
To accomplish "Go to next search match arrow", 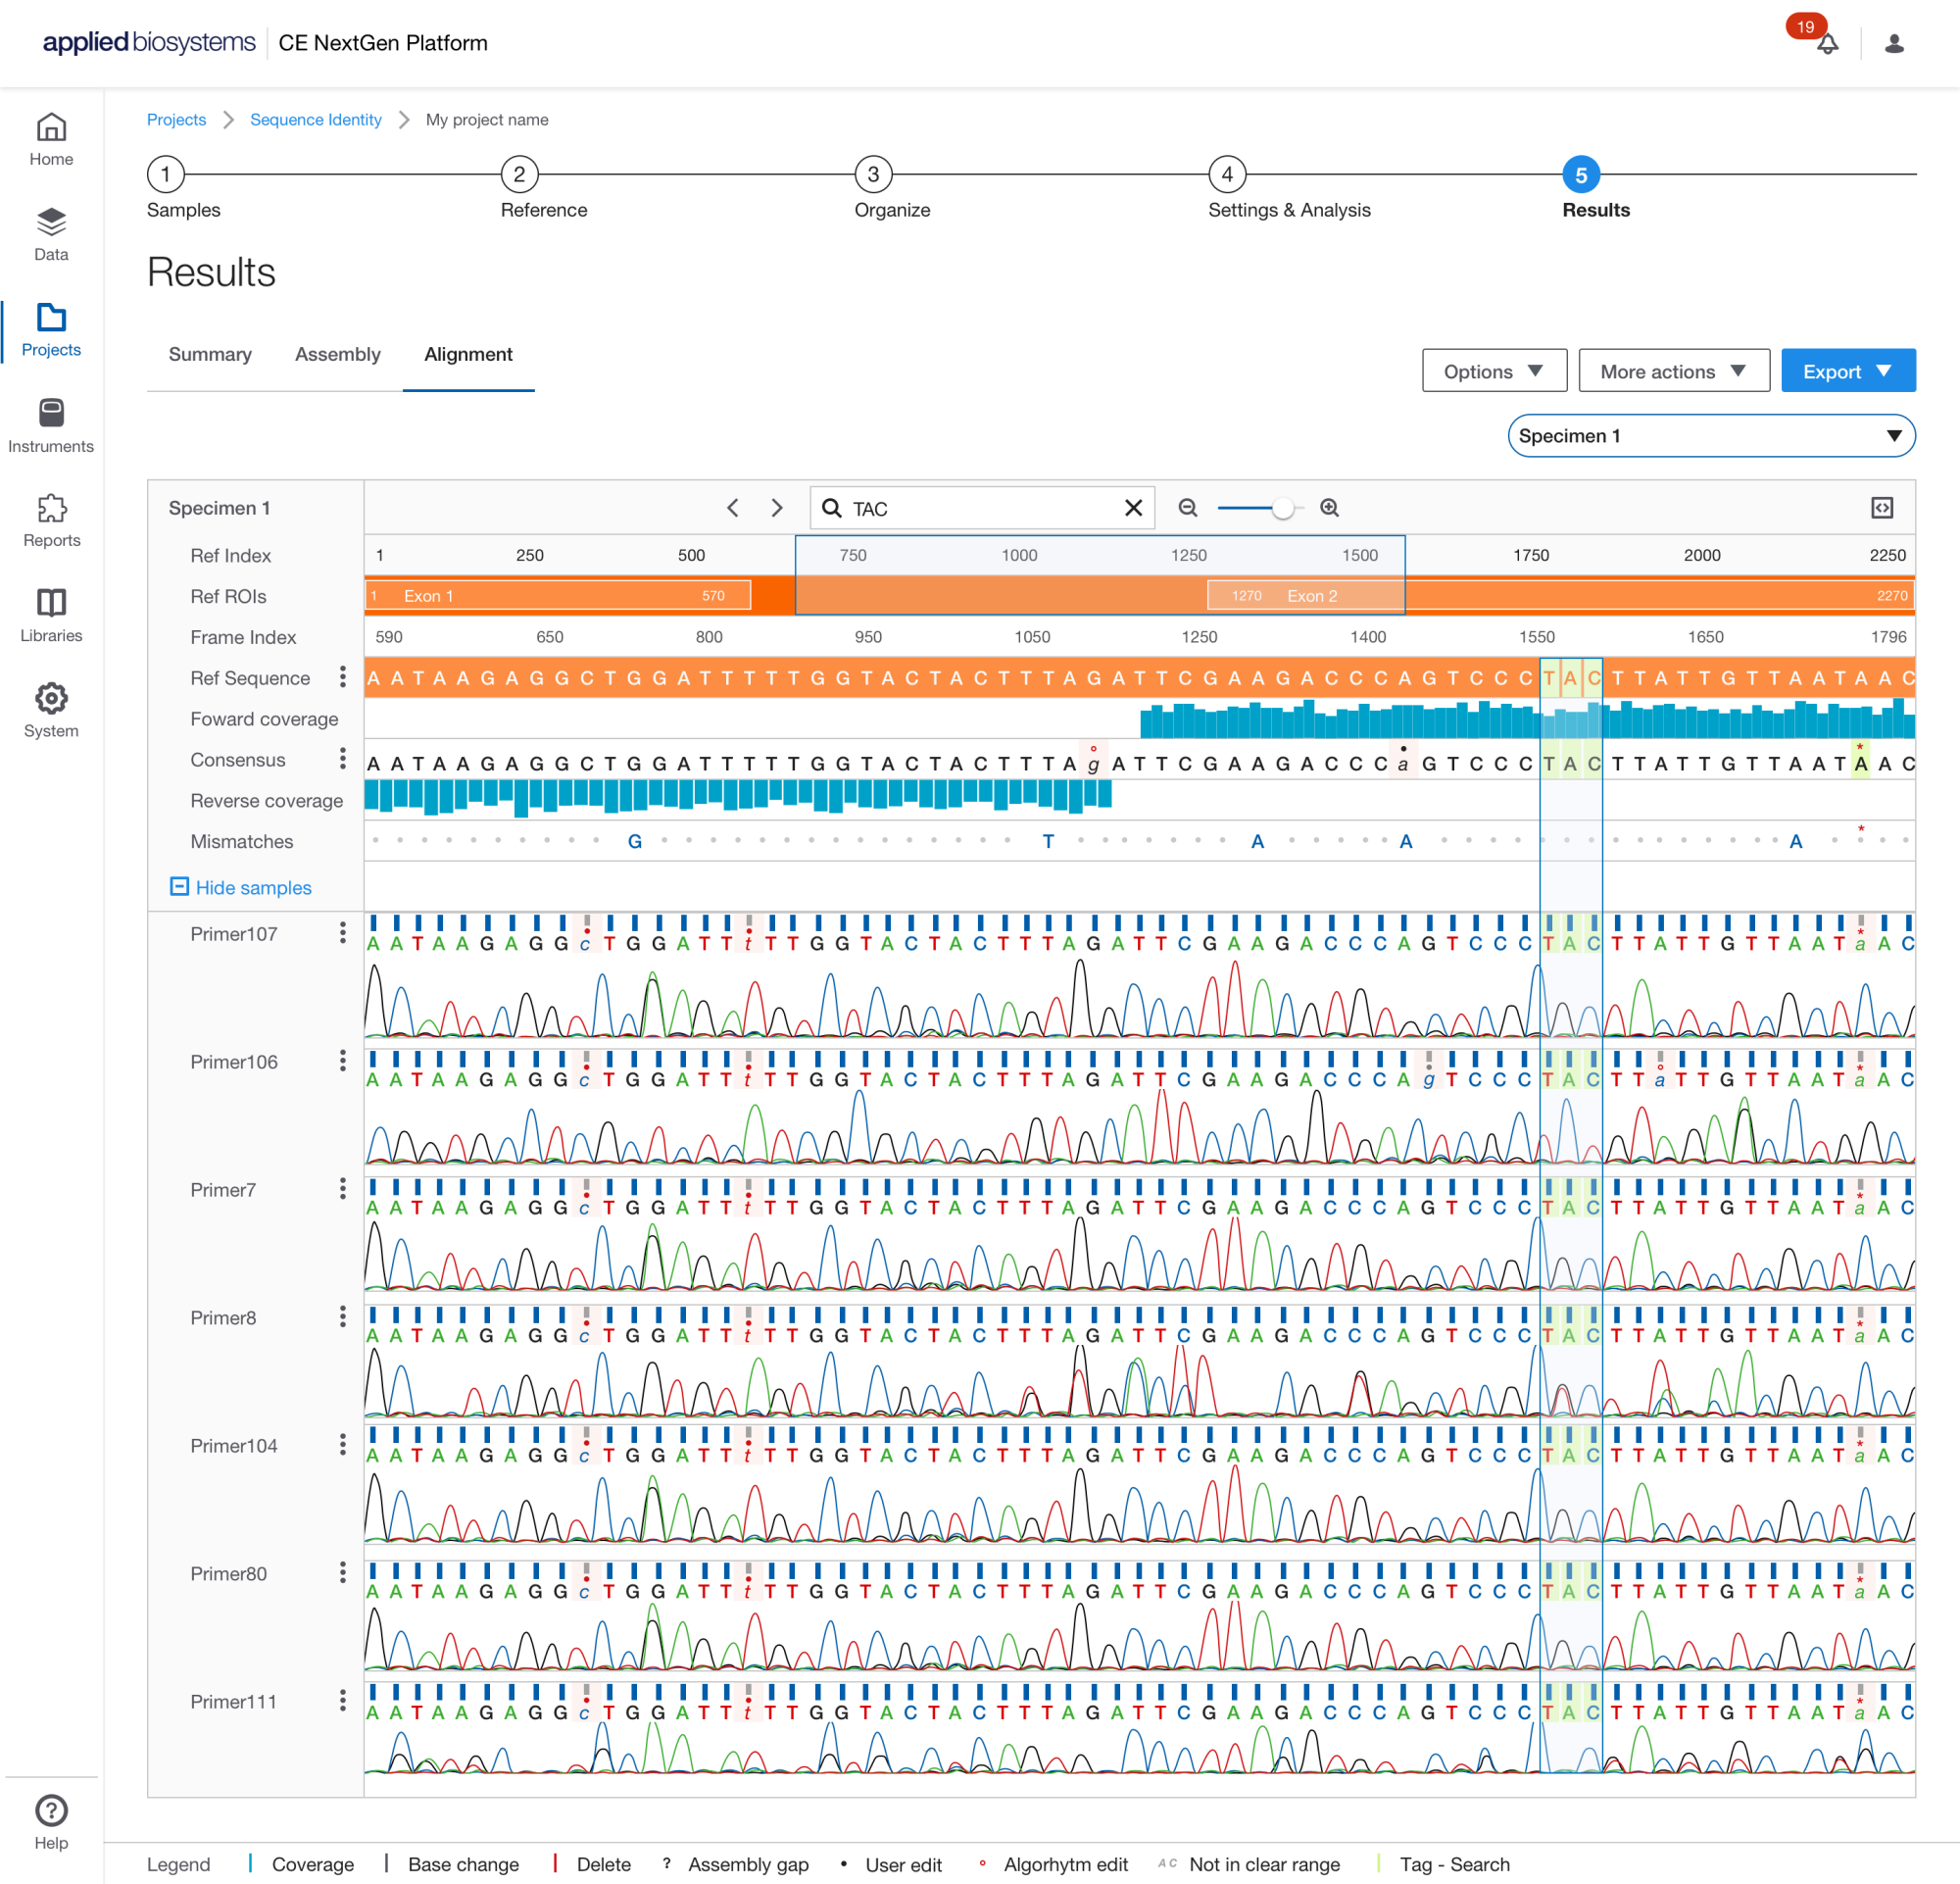I will 776,508.
